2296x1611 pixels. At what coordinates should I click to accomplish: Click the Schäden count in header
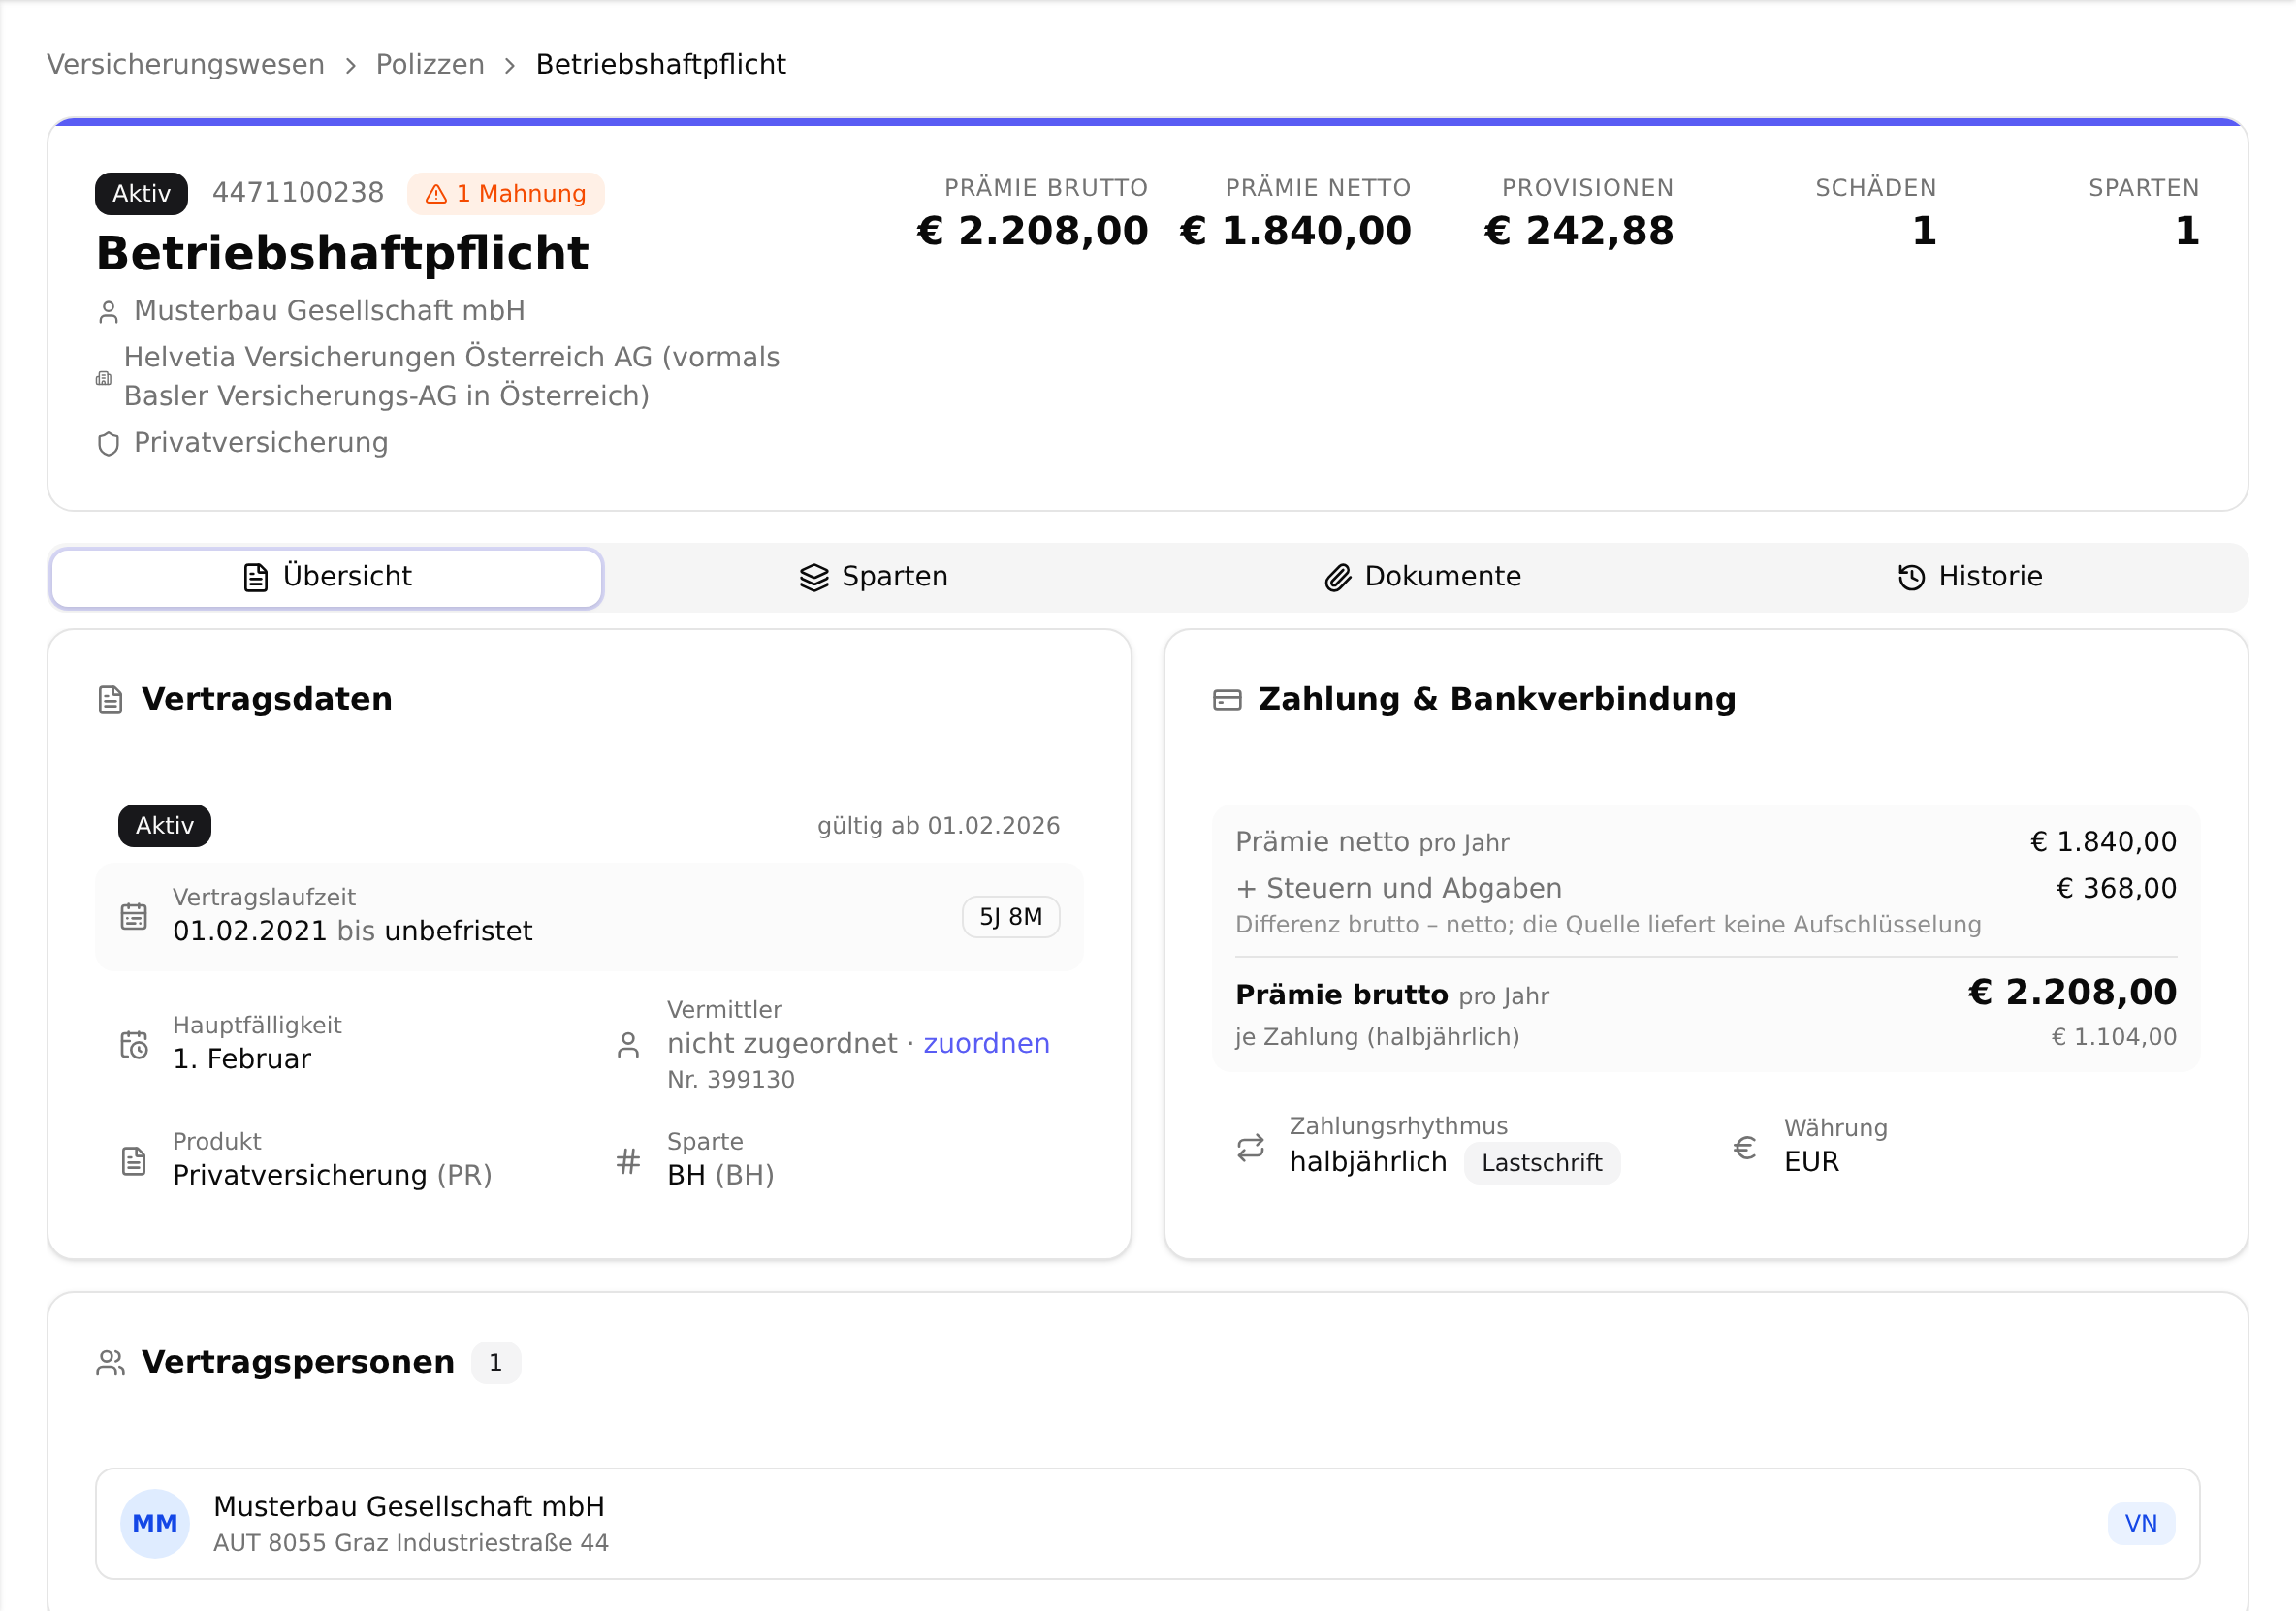pos(1924,230)
